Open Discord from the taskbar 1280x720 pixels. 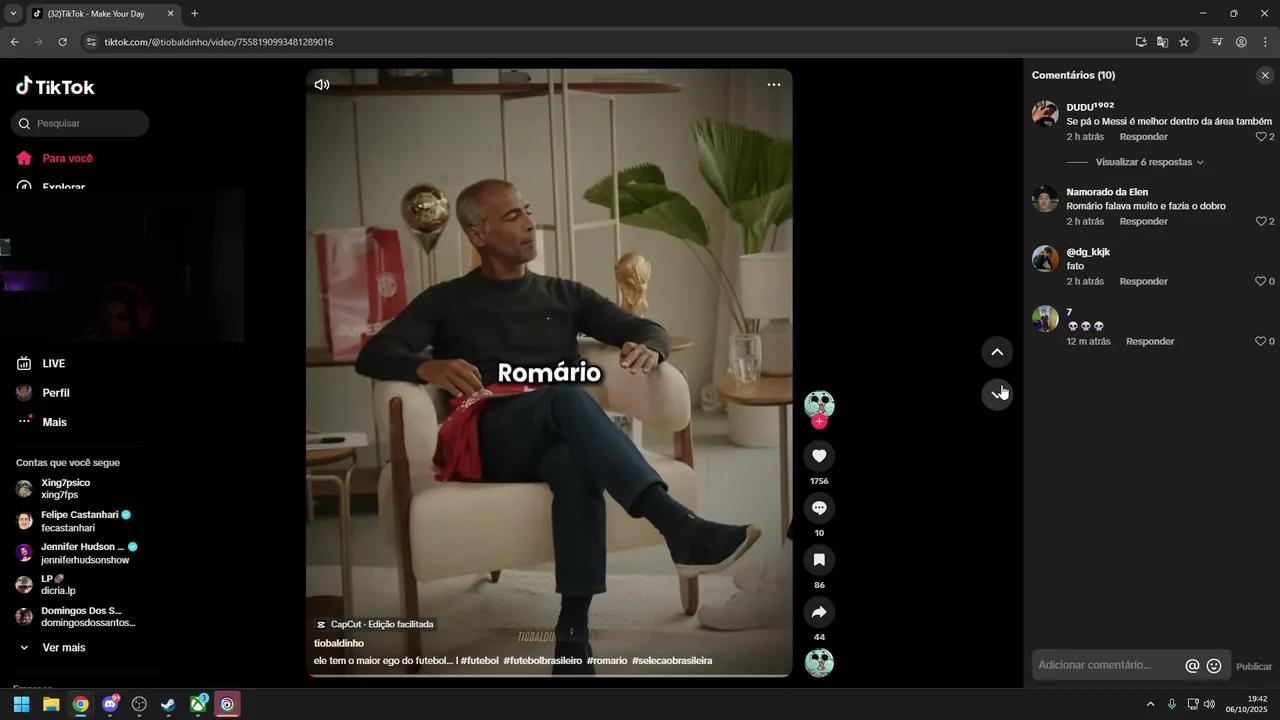110,704
